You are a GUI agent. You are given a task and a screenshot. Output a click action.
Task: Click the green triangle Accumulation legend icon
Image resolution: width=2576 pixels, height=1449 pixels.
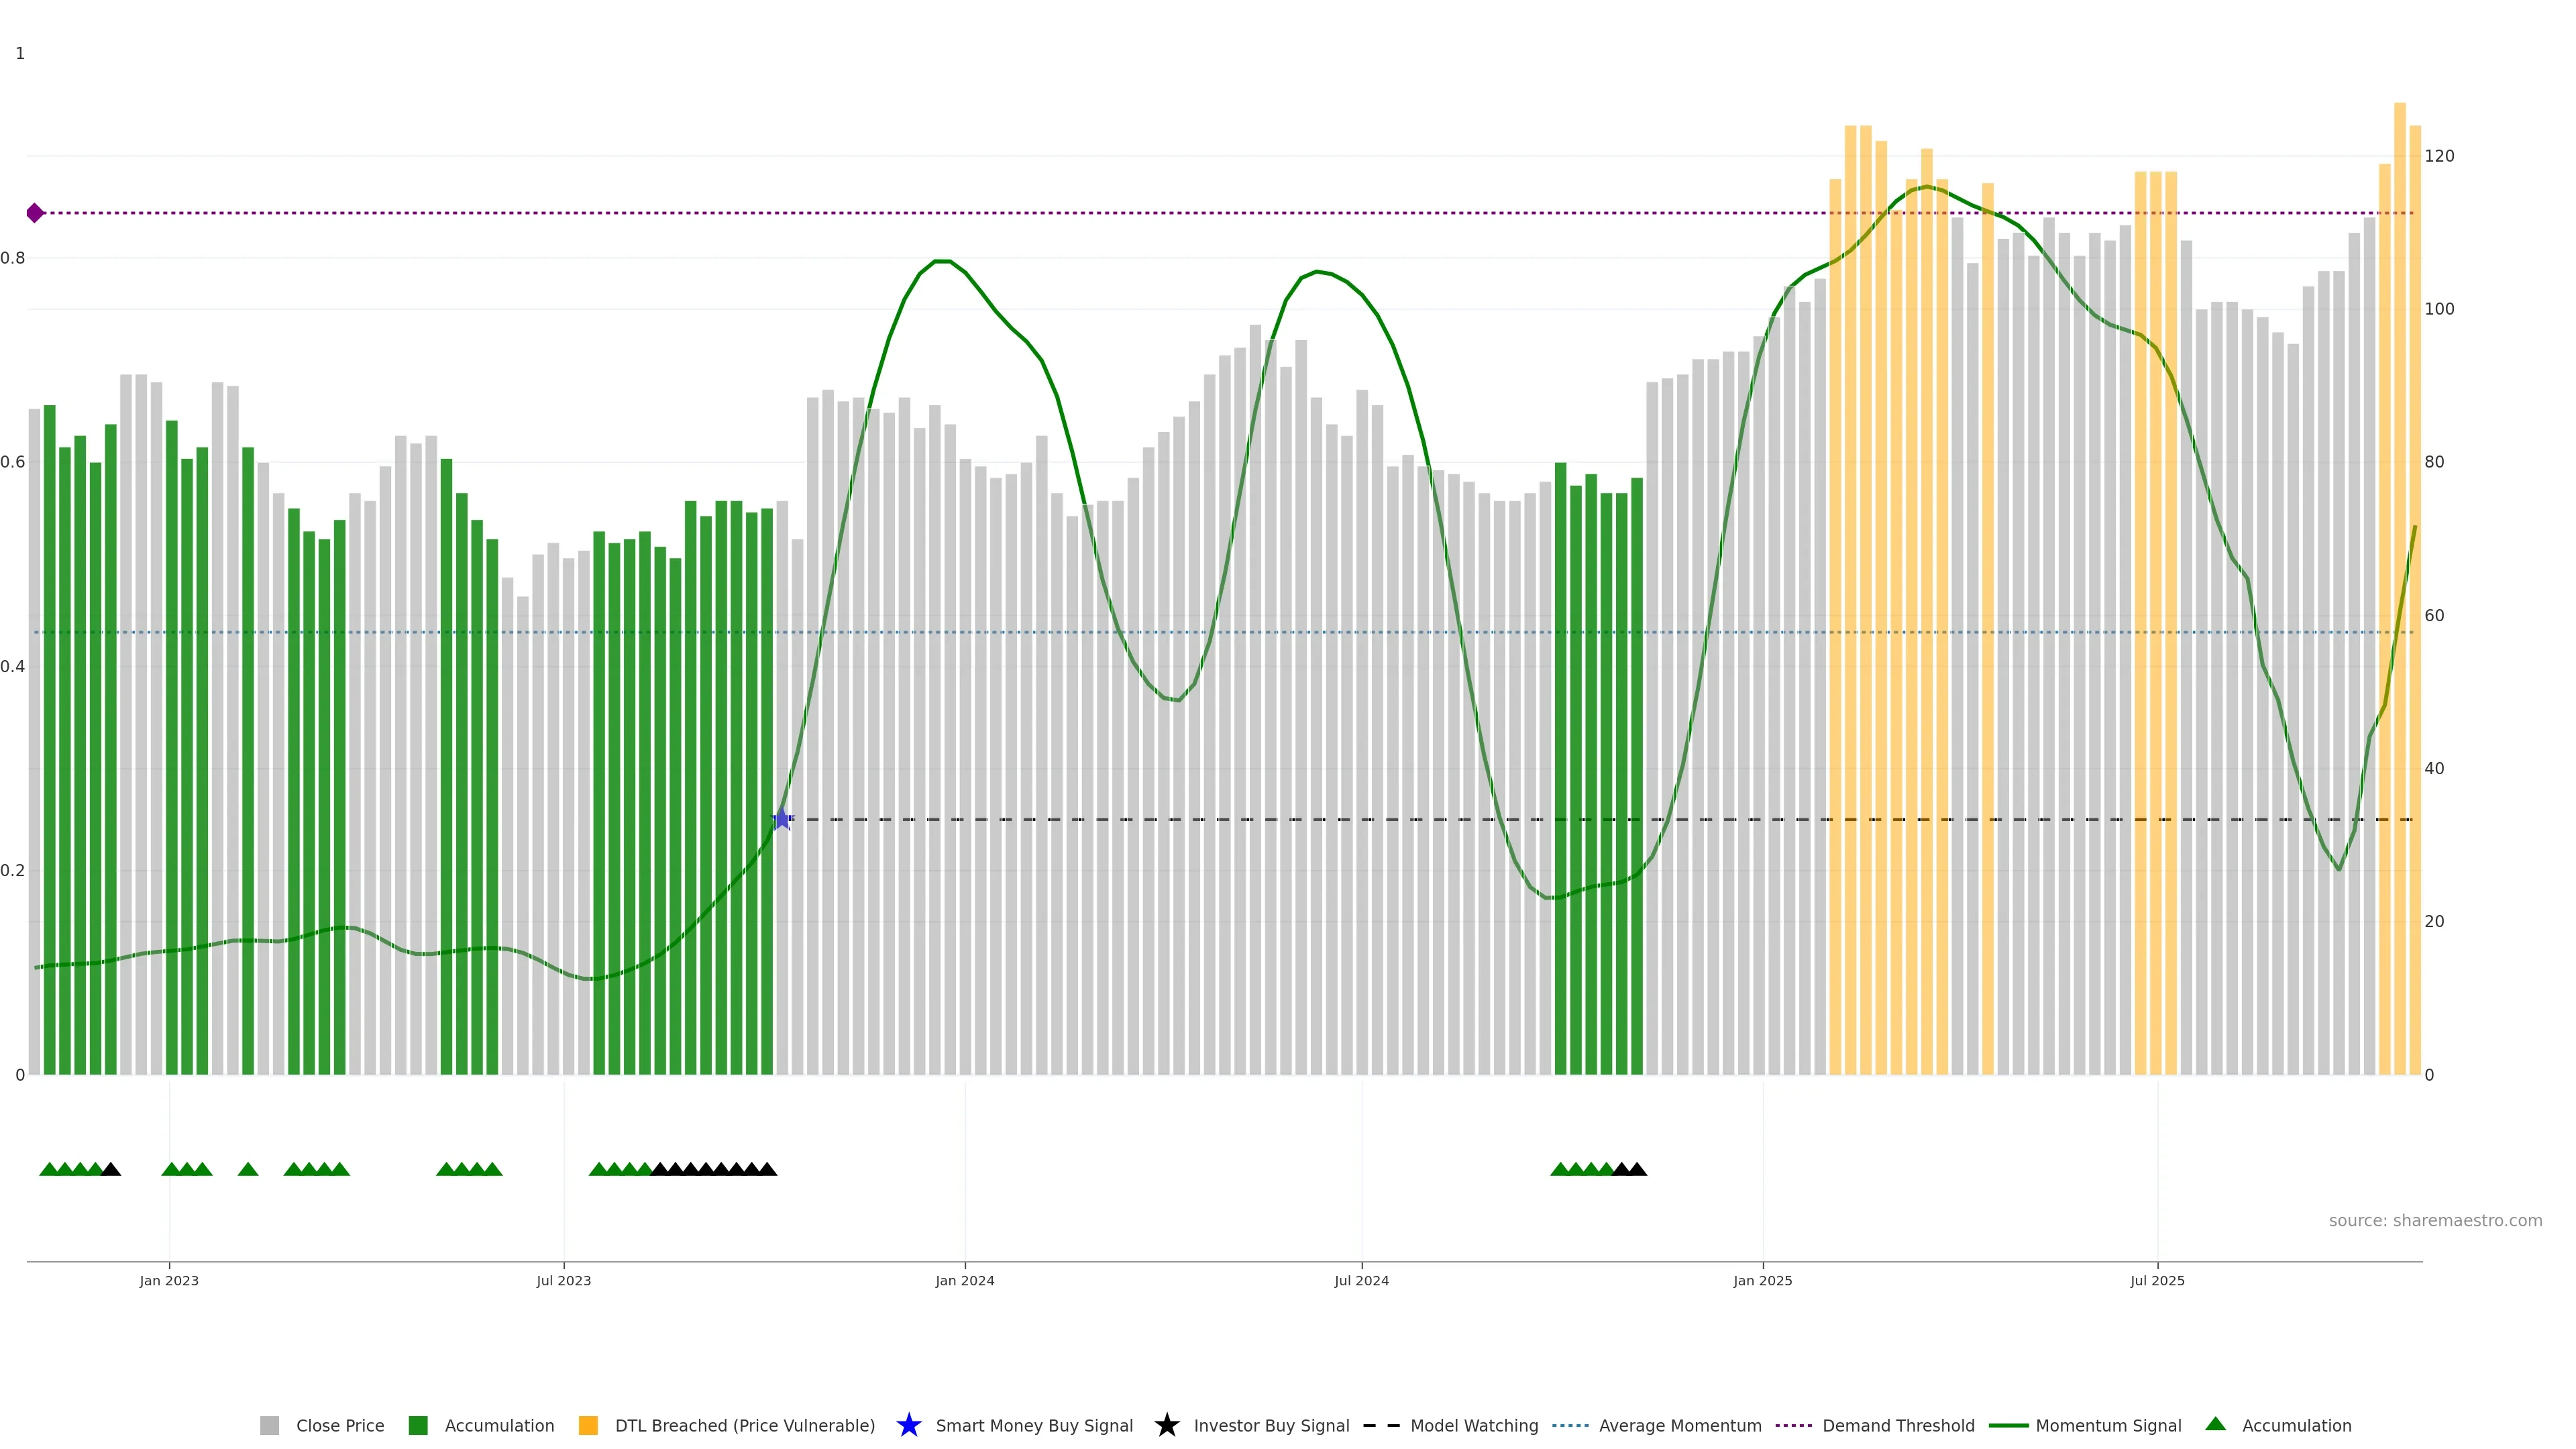2216,1424
